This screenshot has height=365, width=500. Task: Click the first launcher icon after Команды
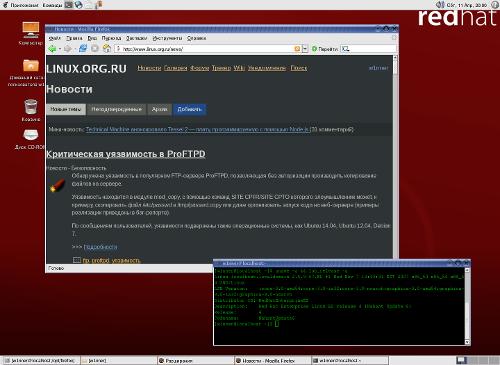[69, 5]
